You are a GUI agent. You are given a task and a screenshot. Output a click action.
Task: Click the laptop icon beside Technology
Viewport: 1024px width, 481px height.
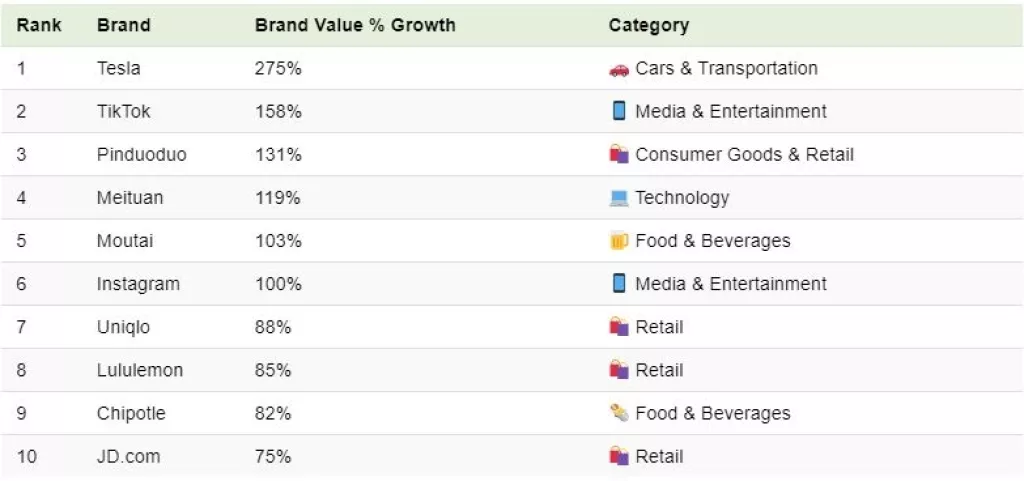619,198
